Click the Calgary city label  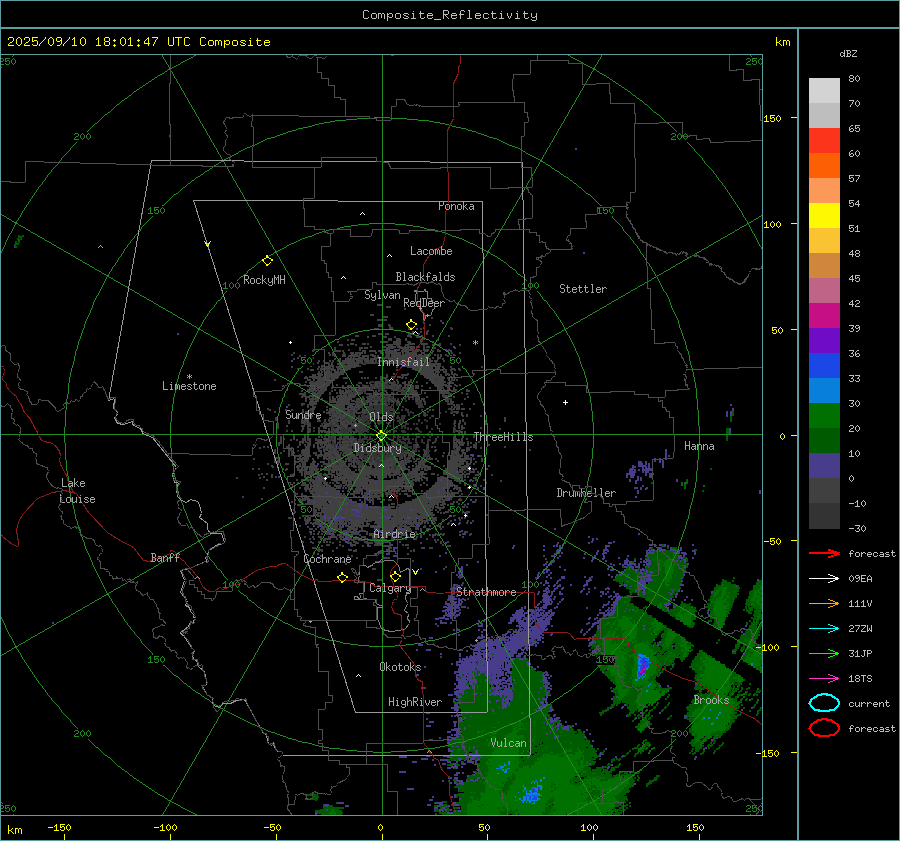[x=390, y=588]
